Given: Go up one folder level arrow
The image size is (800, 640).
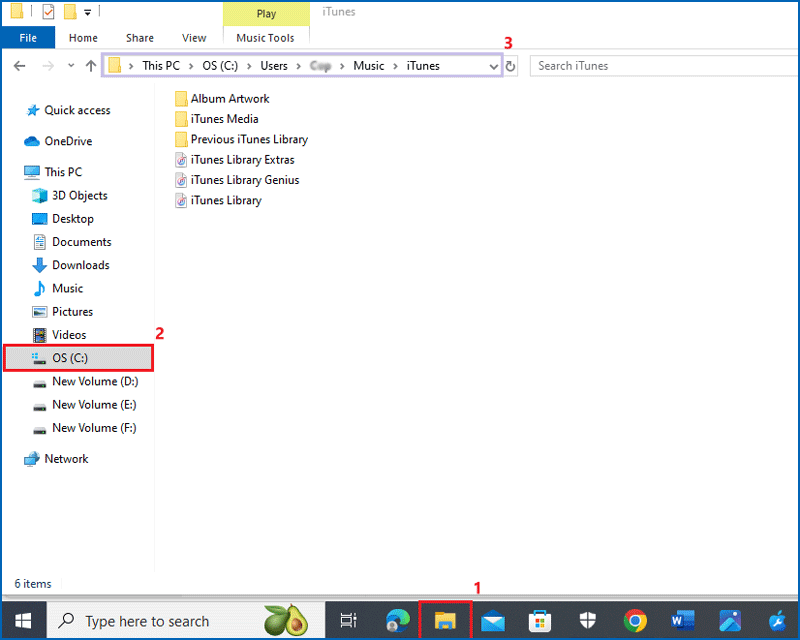Looking at the screenshot, I should (x=91, y=66).
